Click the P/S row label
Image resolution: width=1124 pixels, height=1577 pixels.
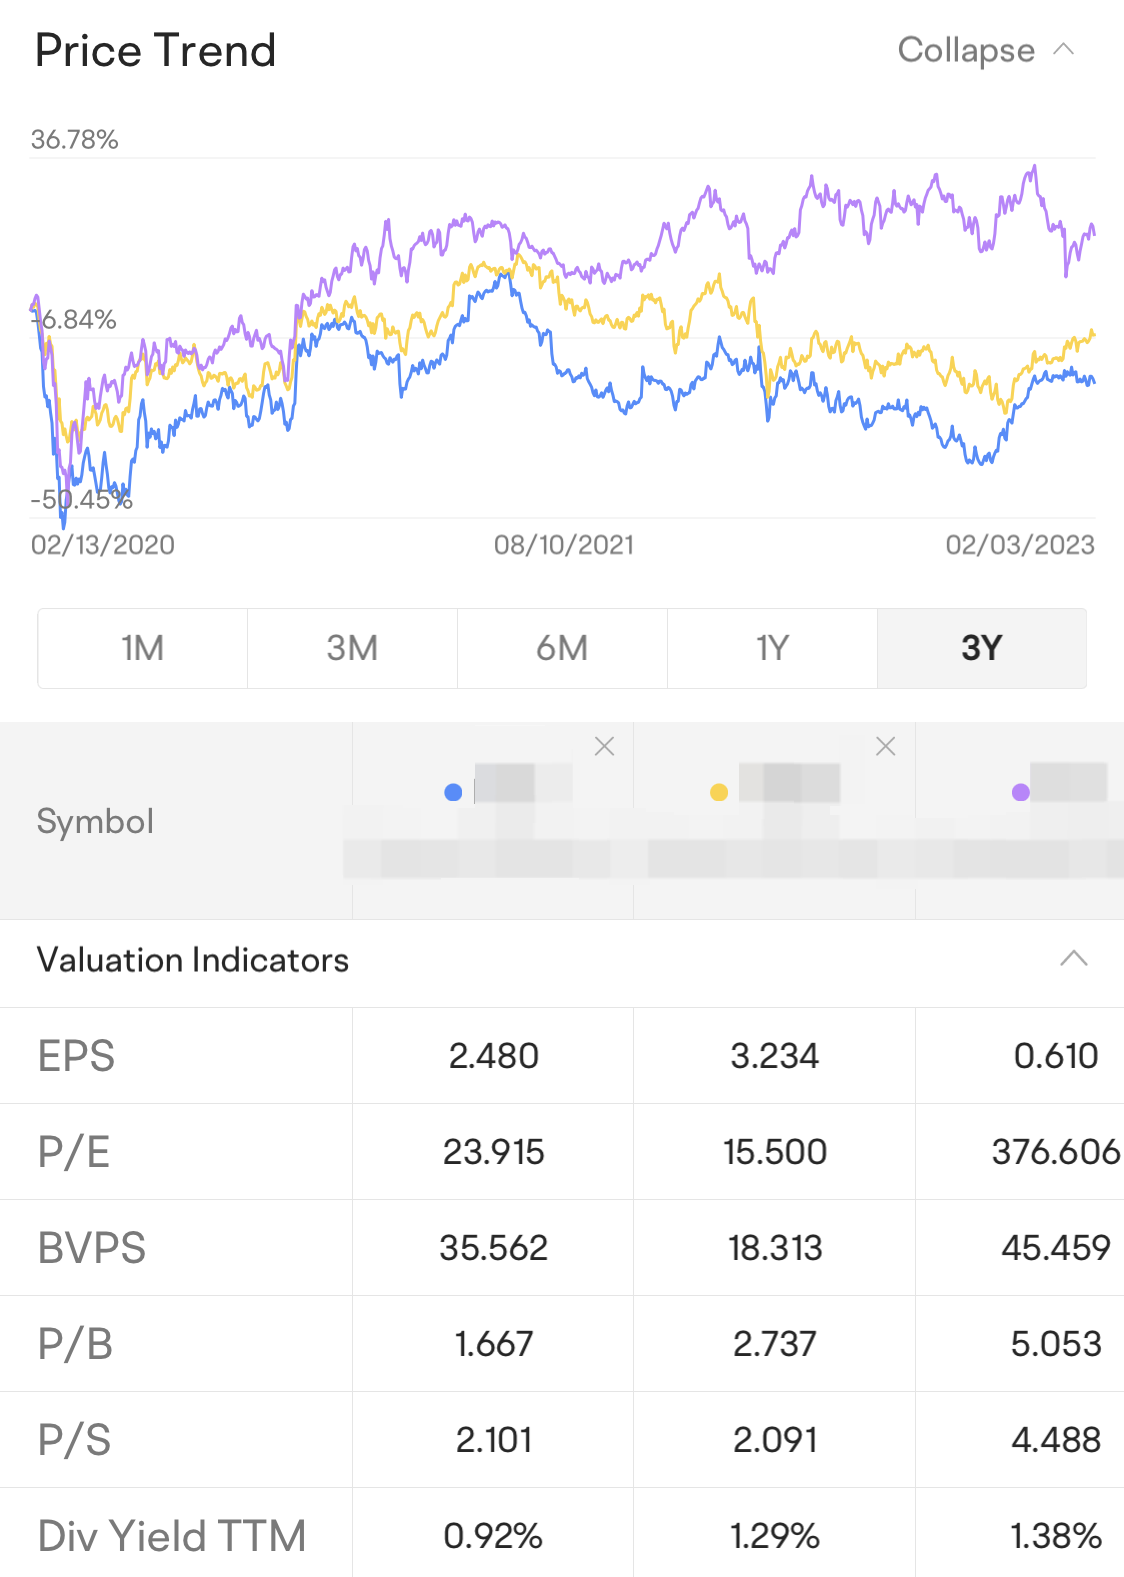74,1440
